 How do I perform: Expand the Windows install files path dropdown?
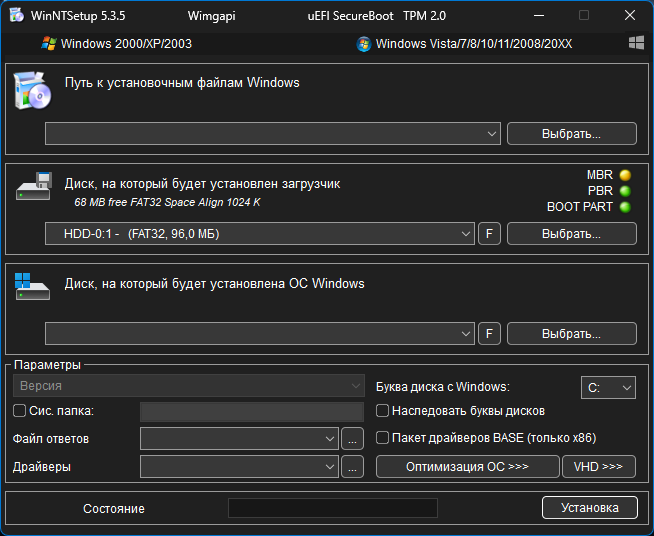492,134
